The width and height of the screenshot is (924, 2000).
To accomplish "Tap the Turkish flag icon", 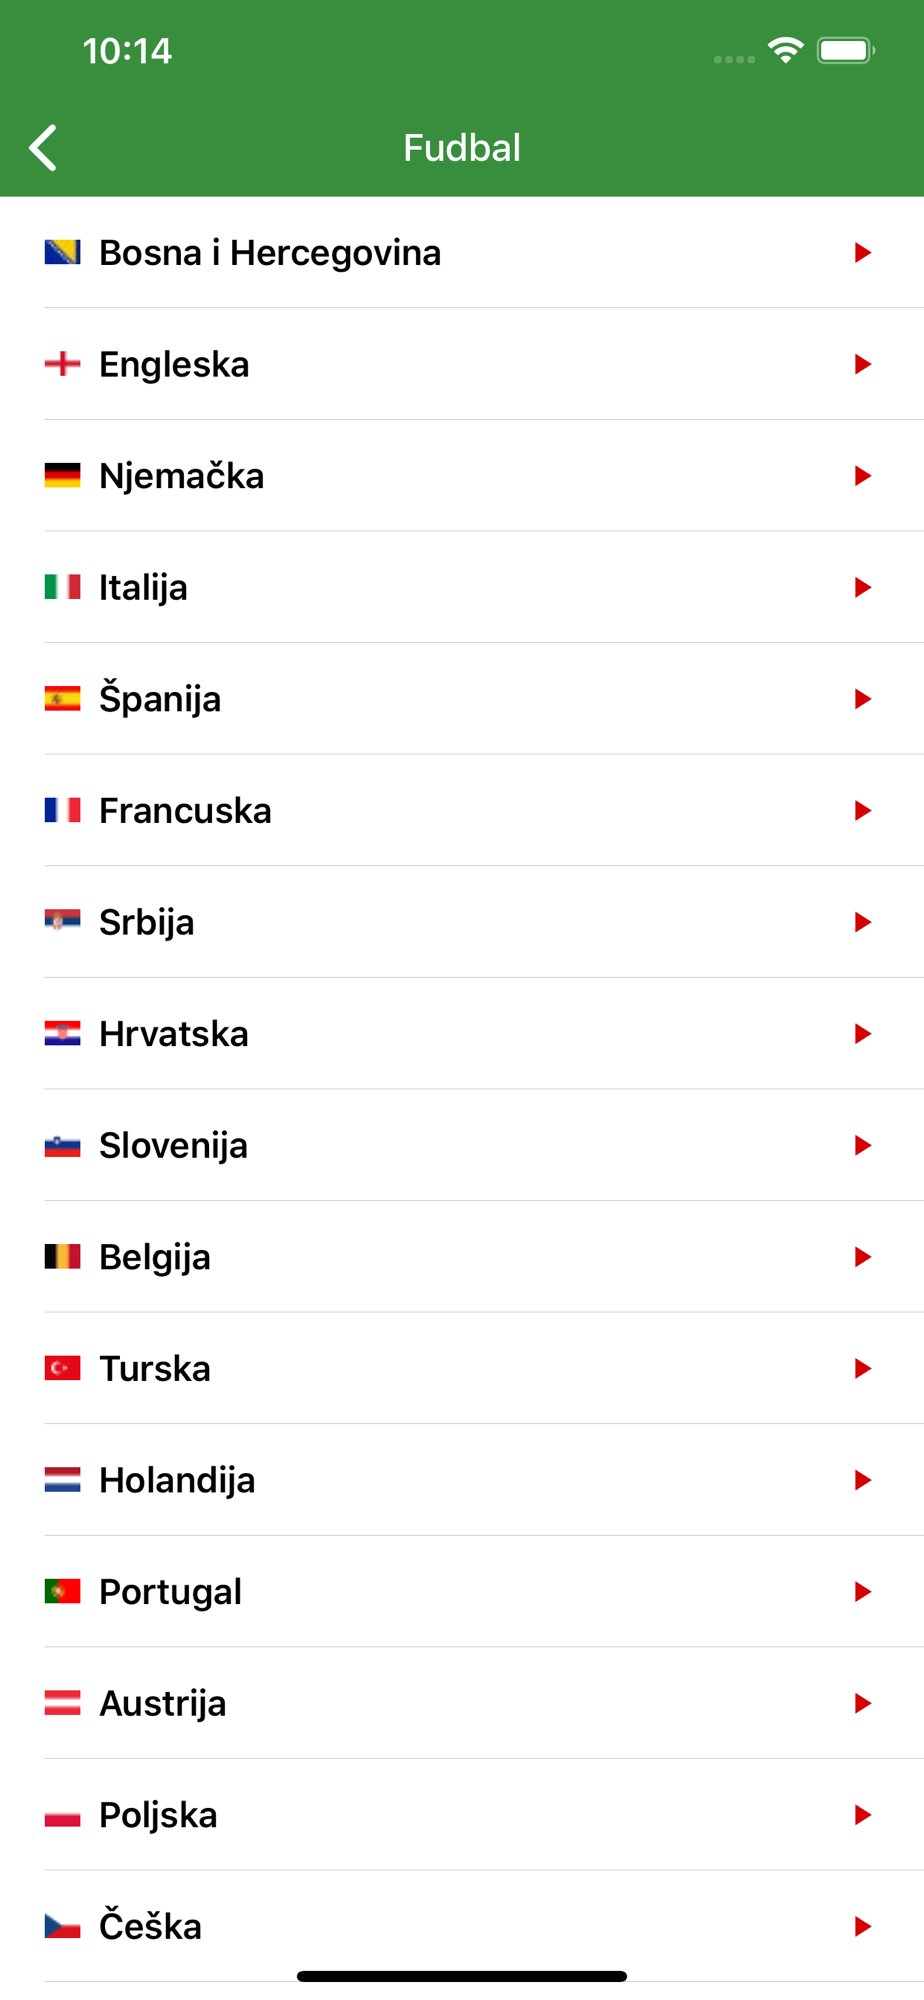I will click(62, 1368).
